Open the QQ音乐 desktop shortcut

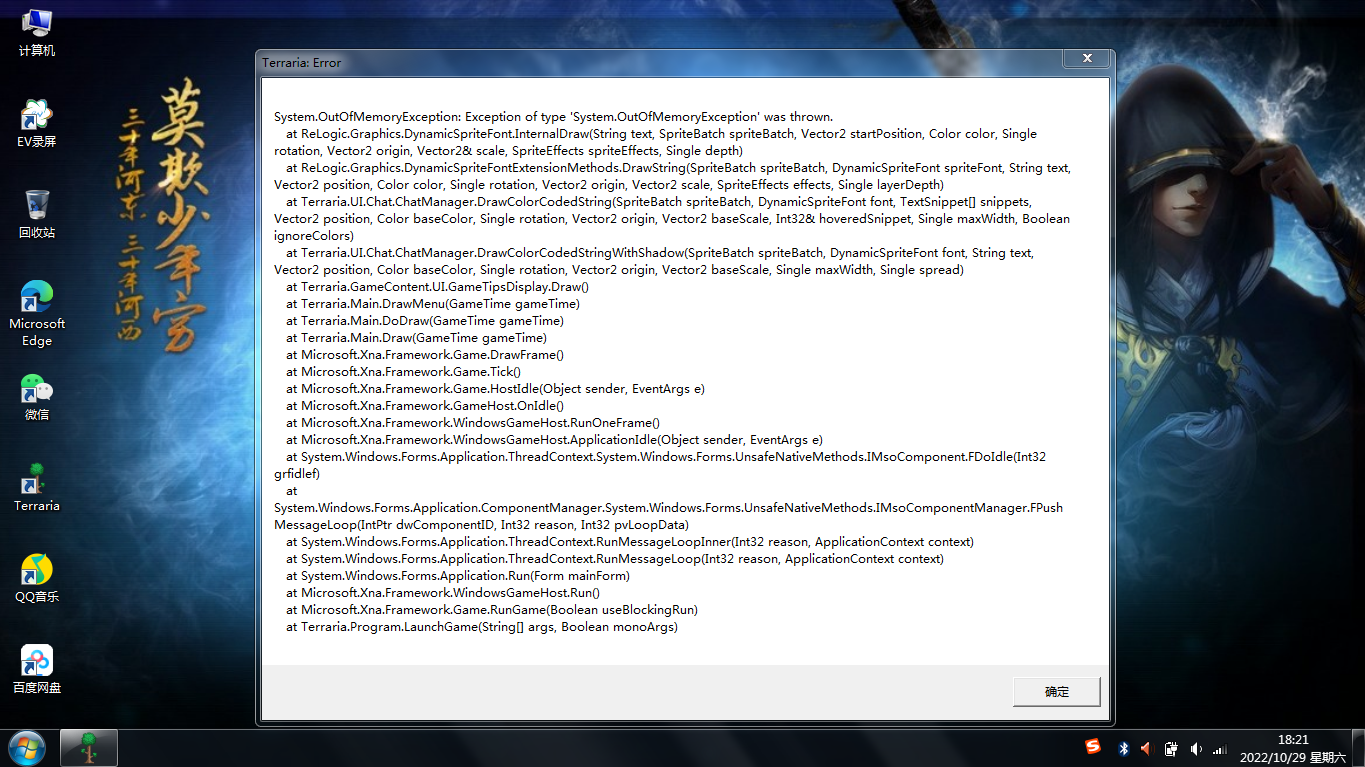(37, 578)
